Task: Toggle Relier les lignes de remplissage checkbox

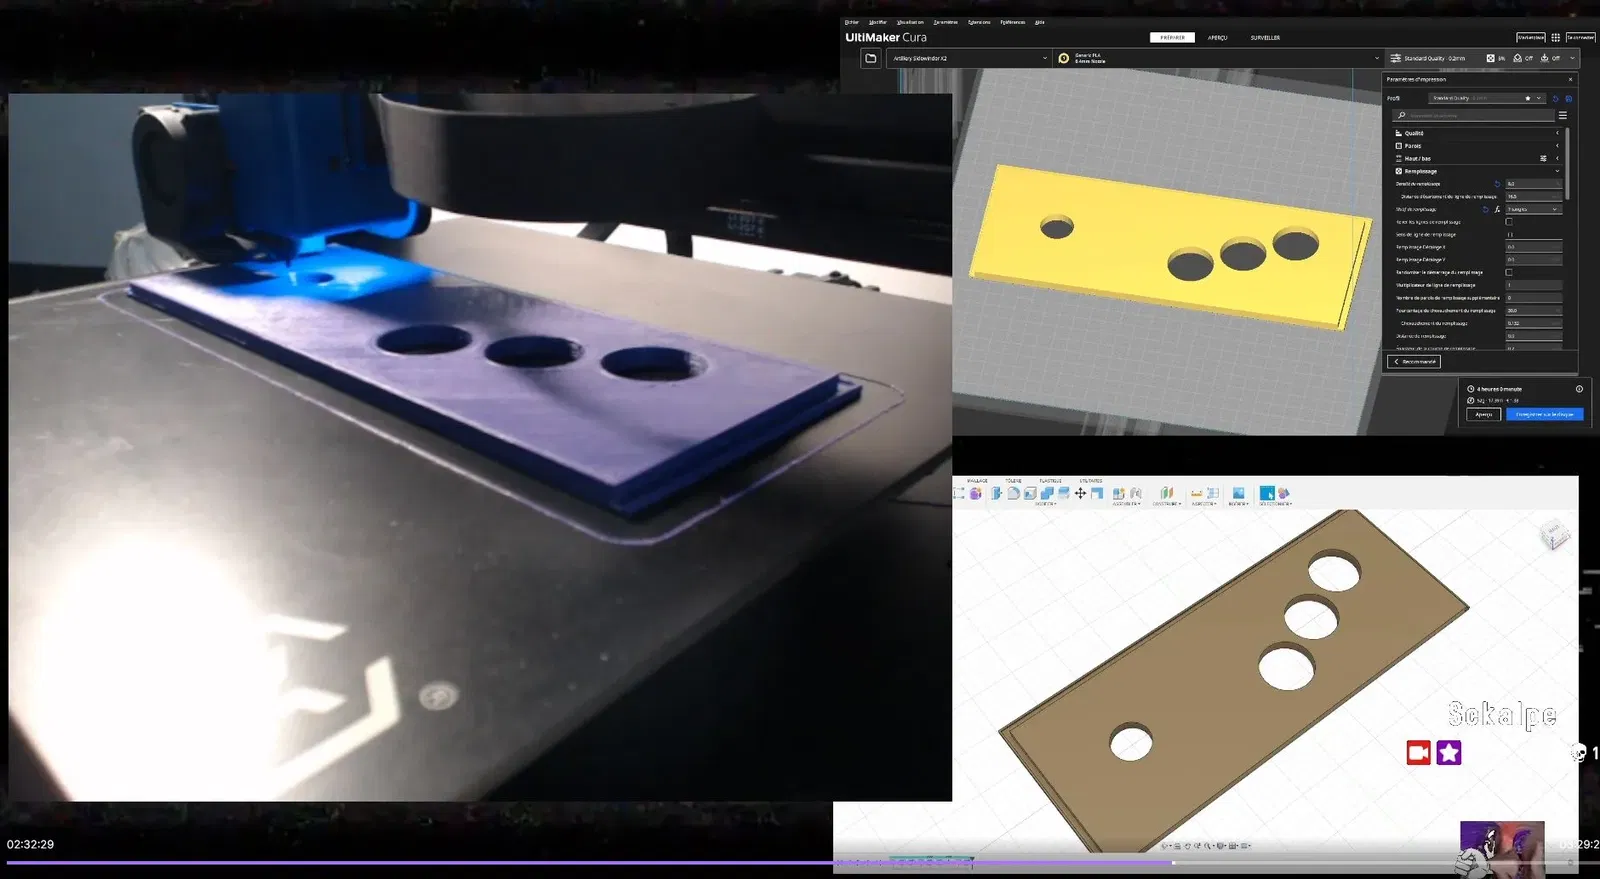Action: 1509,222
